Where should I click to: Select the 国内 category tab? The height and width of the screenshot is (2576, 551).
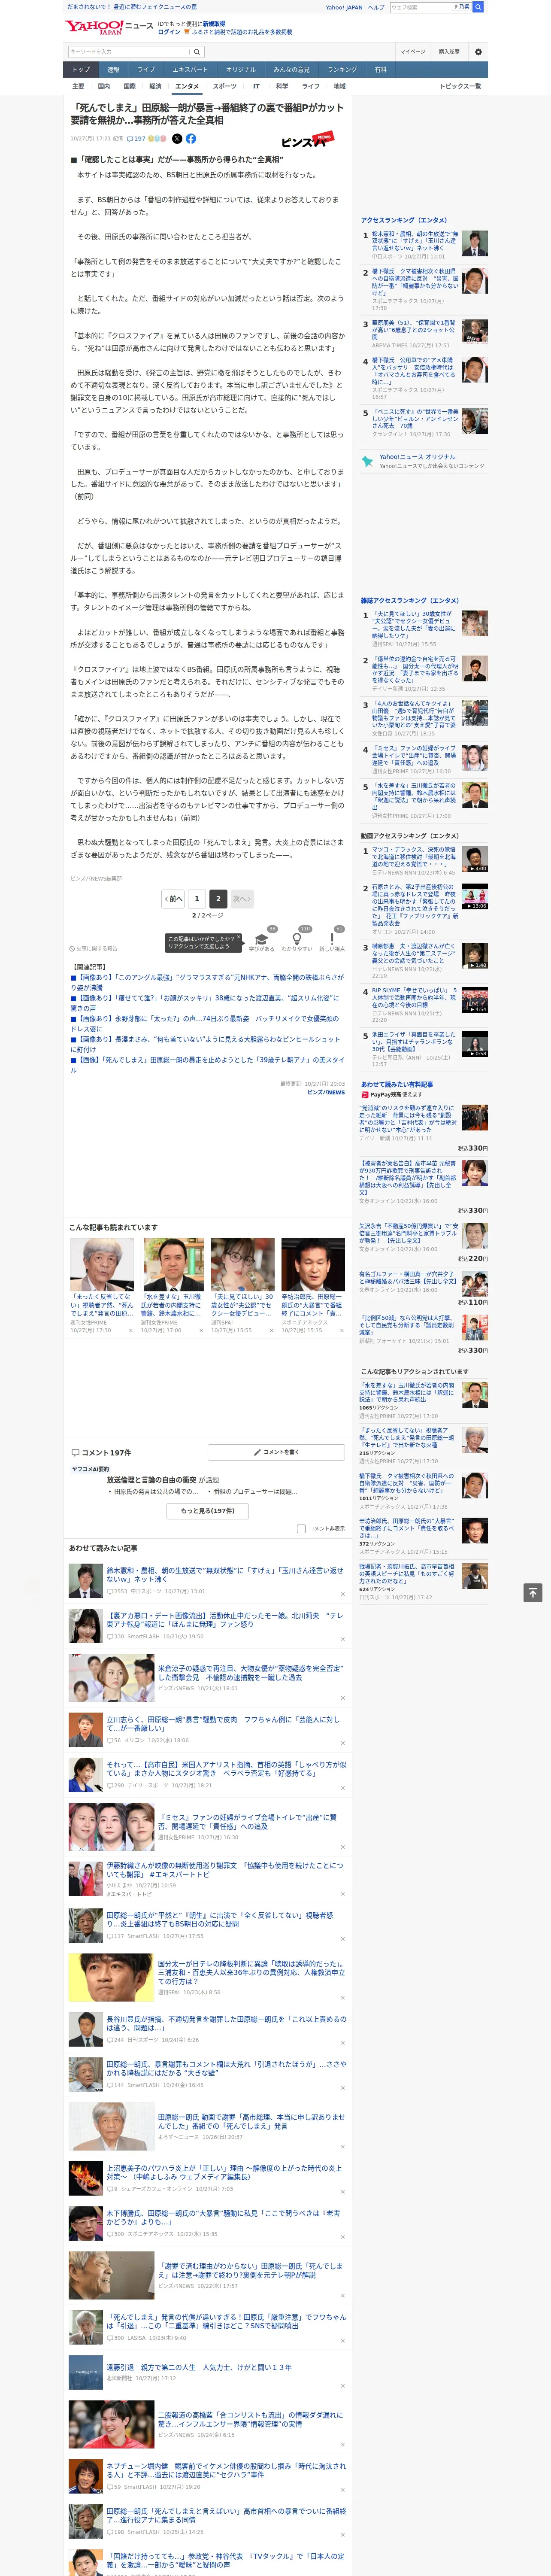tap(104, 86)
